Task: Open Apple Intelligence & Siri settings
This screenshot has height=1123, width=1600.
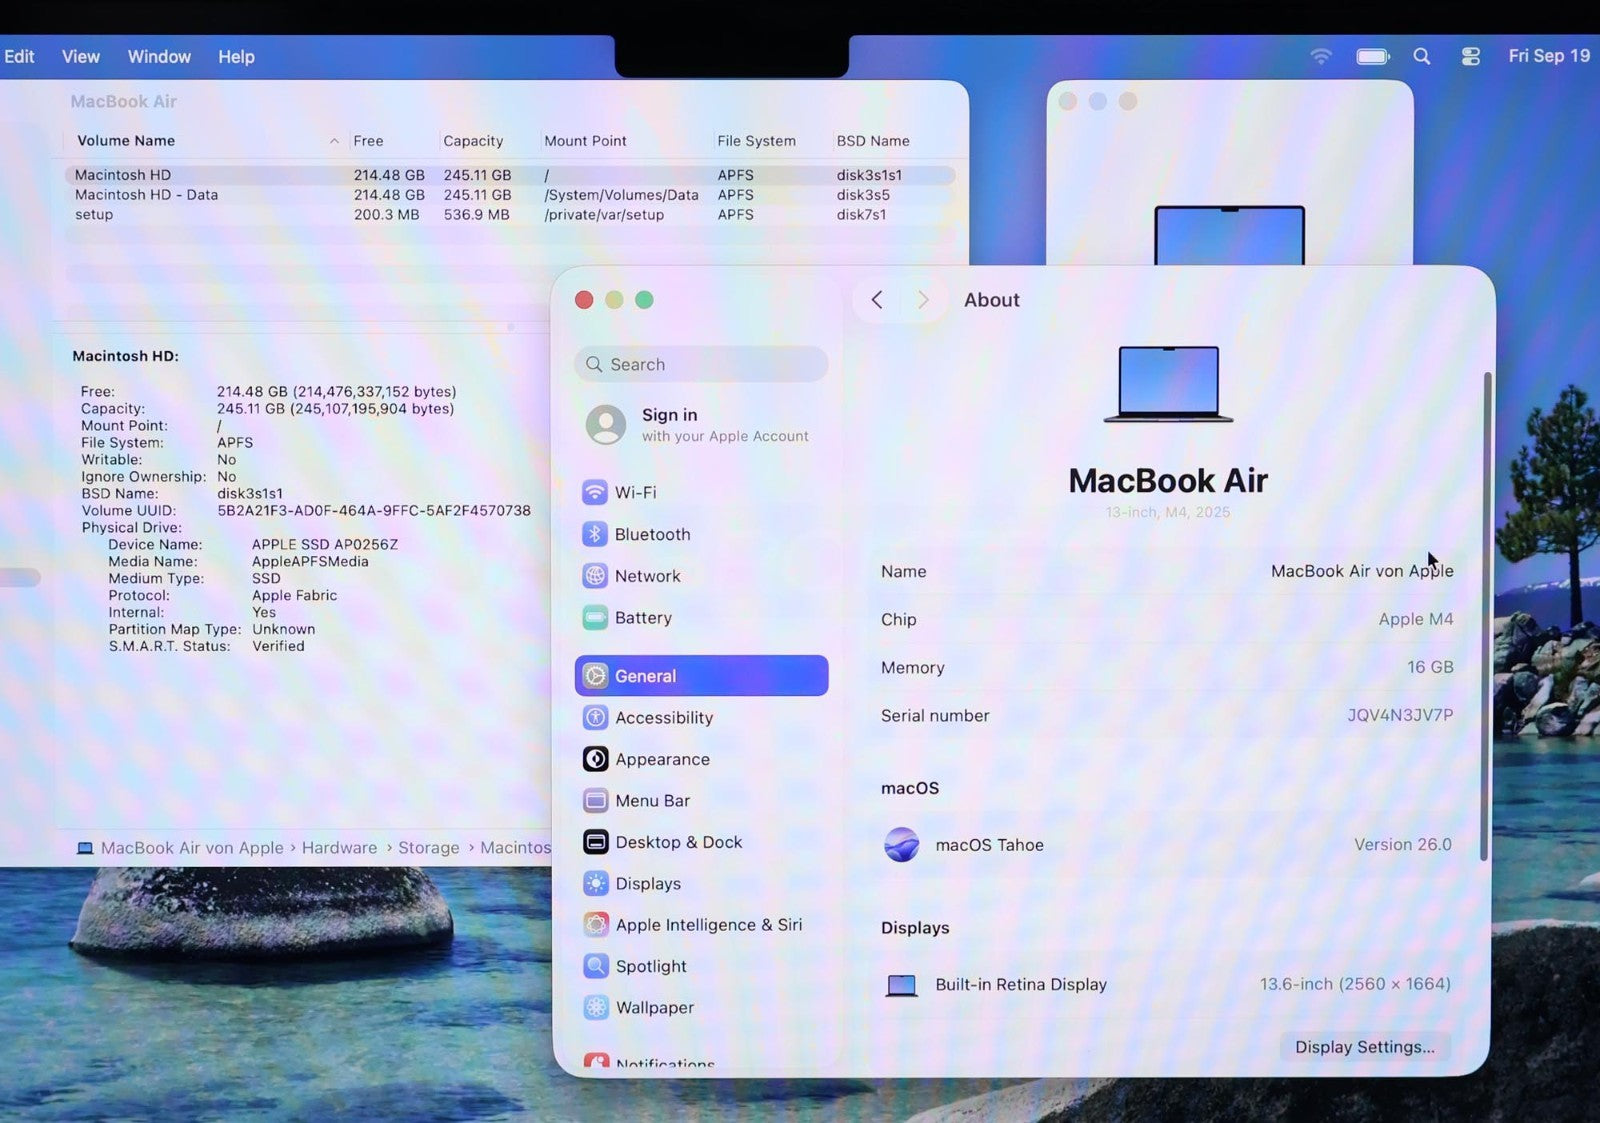Action: 707,925
